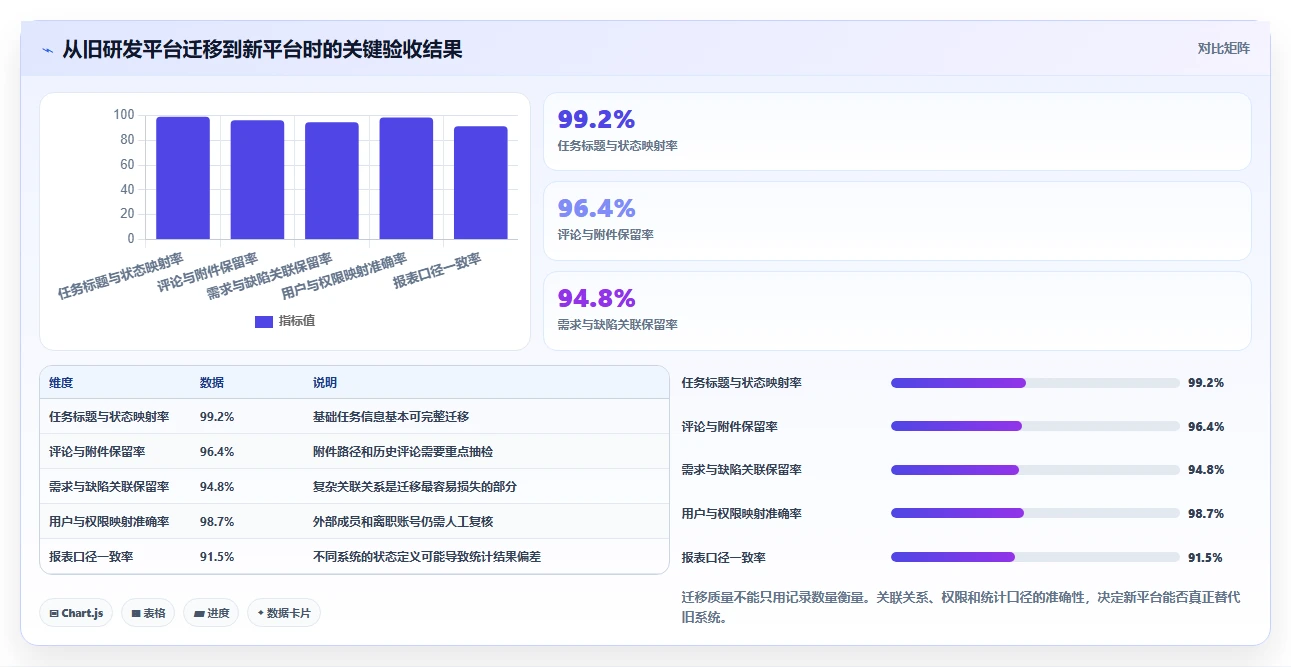This screenshot has width=1291, height=667.
Task: Click the 指标值 legend label
Action: [x=297, y=321]
